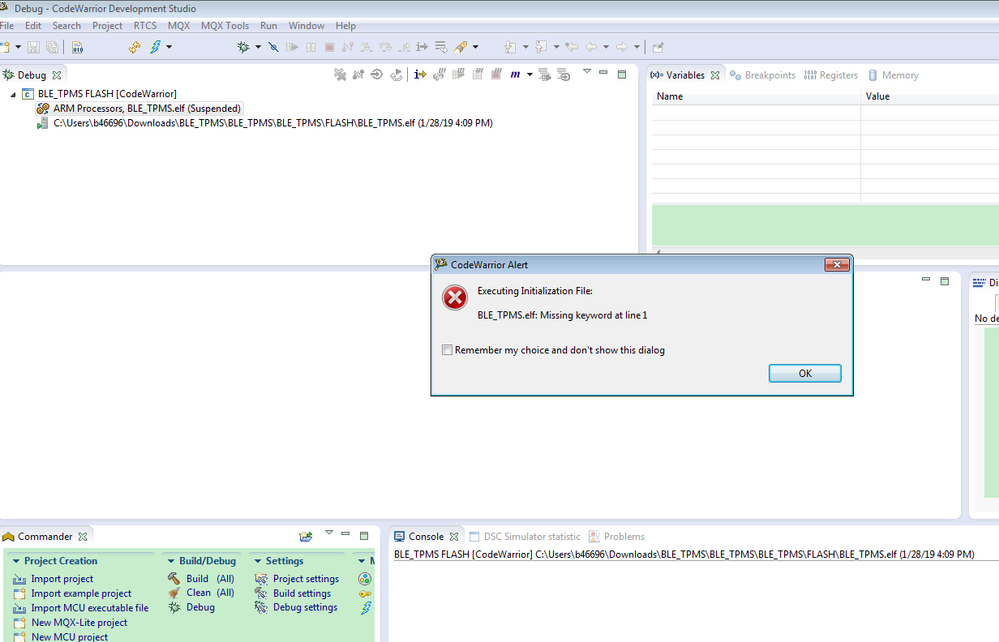Screen dimensions: 999x642
Task: Select 'ARM Processors, BLE_TPMS.elf (Suspended)' entry
Action: tap(147, 108)
